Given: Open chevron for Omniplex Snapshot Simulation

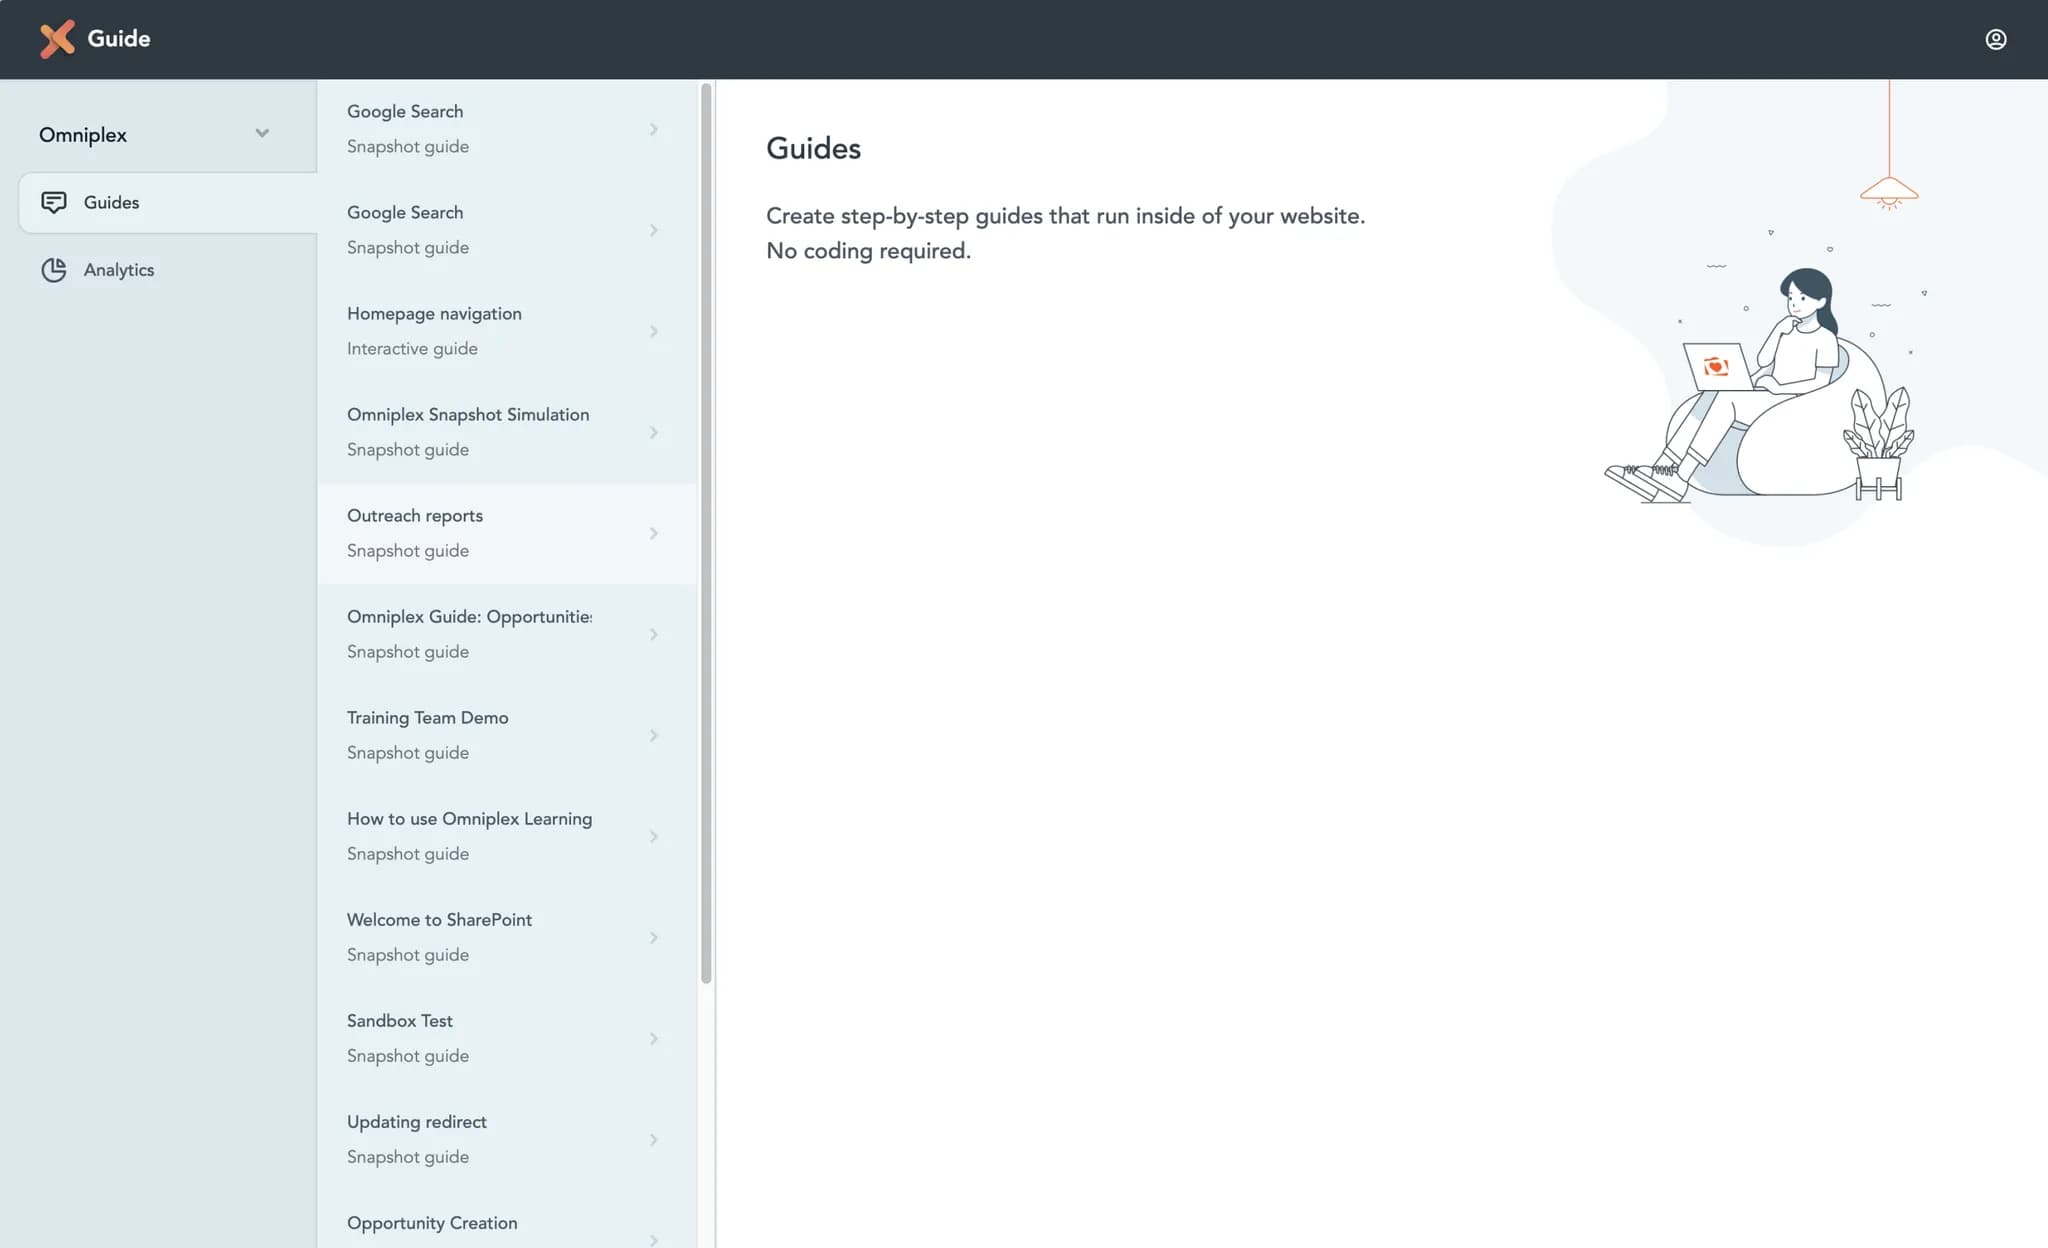Looking at the screenshot, I should (653, 432).
